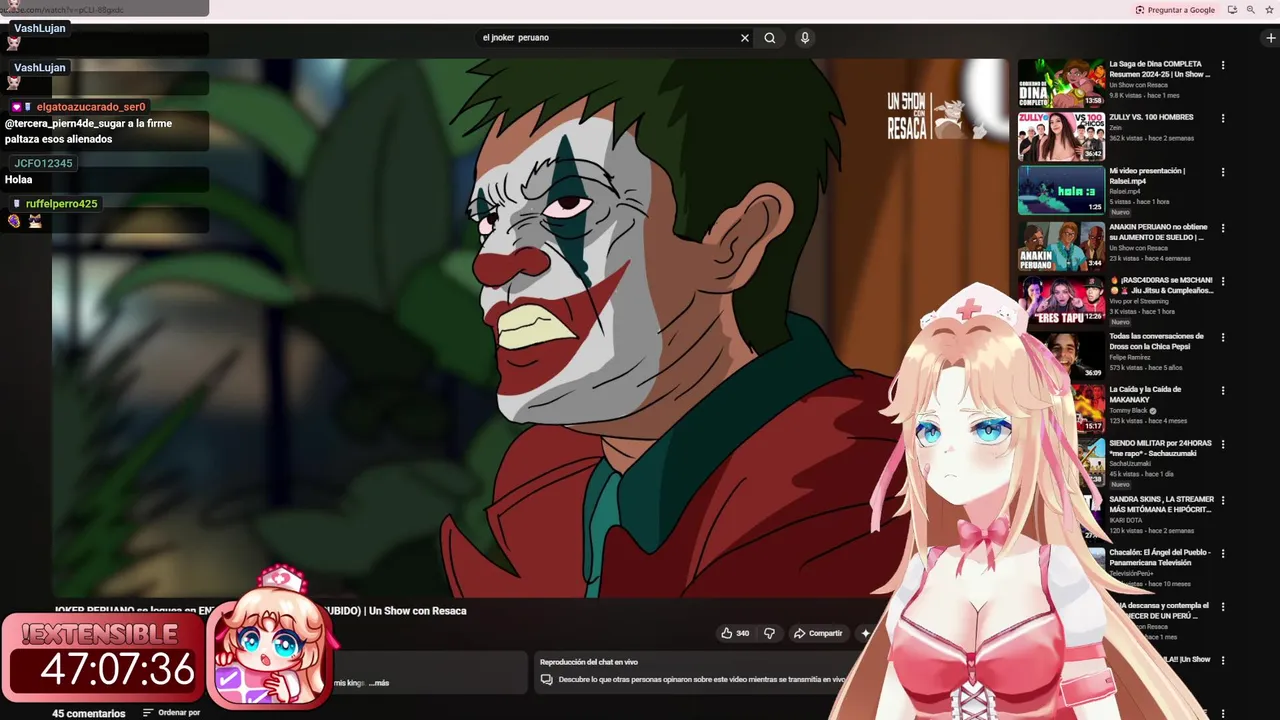Dislike the video with thumbs down
This screenshot has width=1280, height=720.
pyautogui.click(x=769, y=633)
